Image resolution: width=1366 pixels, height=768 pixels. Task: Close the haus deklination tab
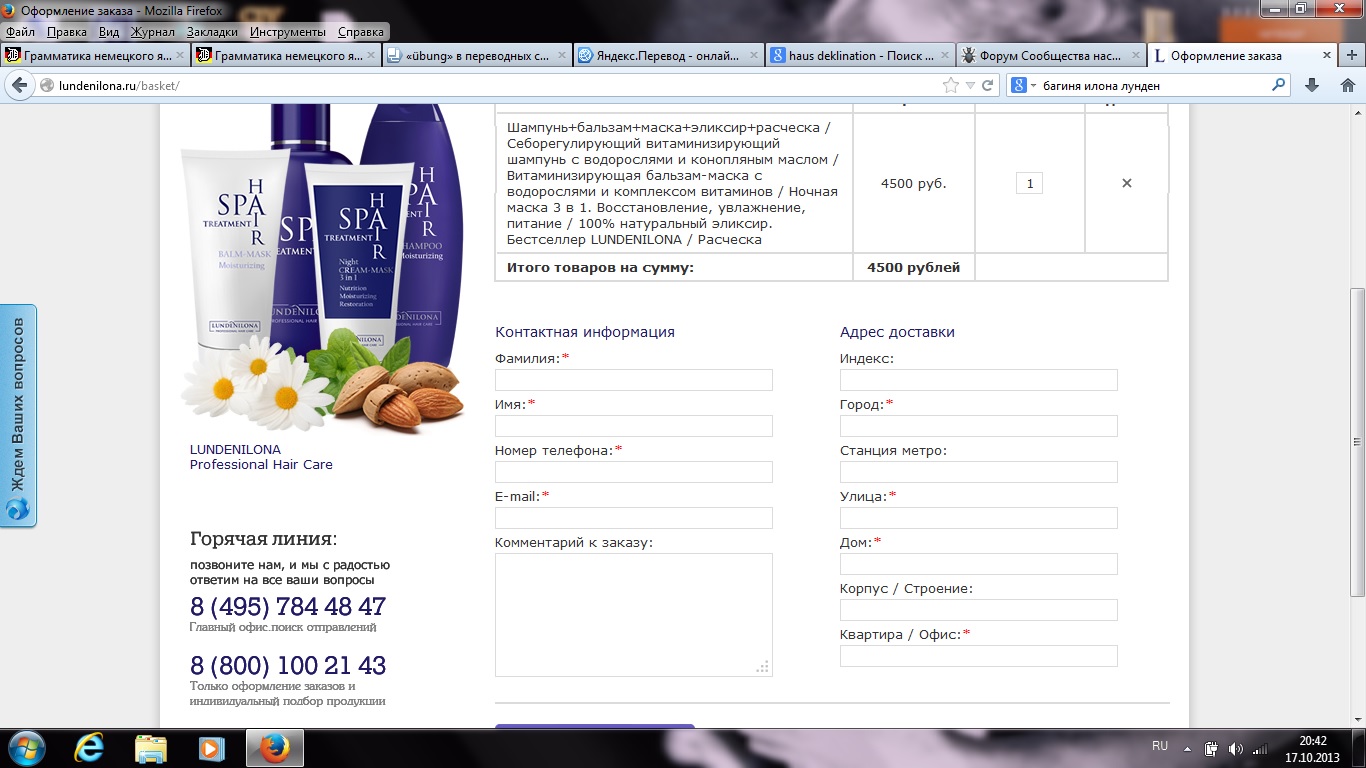tap(944, 56)
